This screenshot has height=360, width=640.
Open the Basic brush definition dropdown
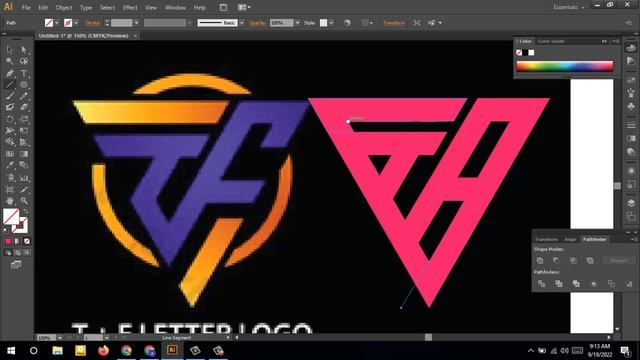[x=242, y=23]
